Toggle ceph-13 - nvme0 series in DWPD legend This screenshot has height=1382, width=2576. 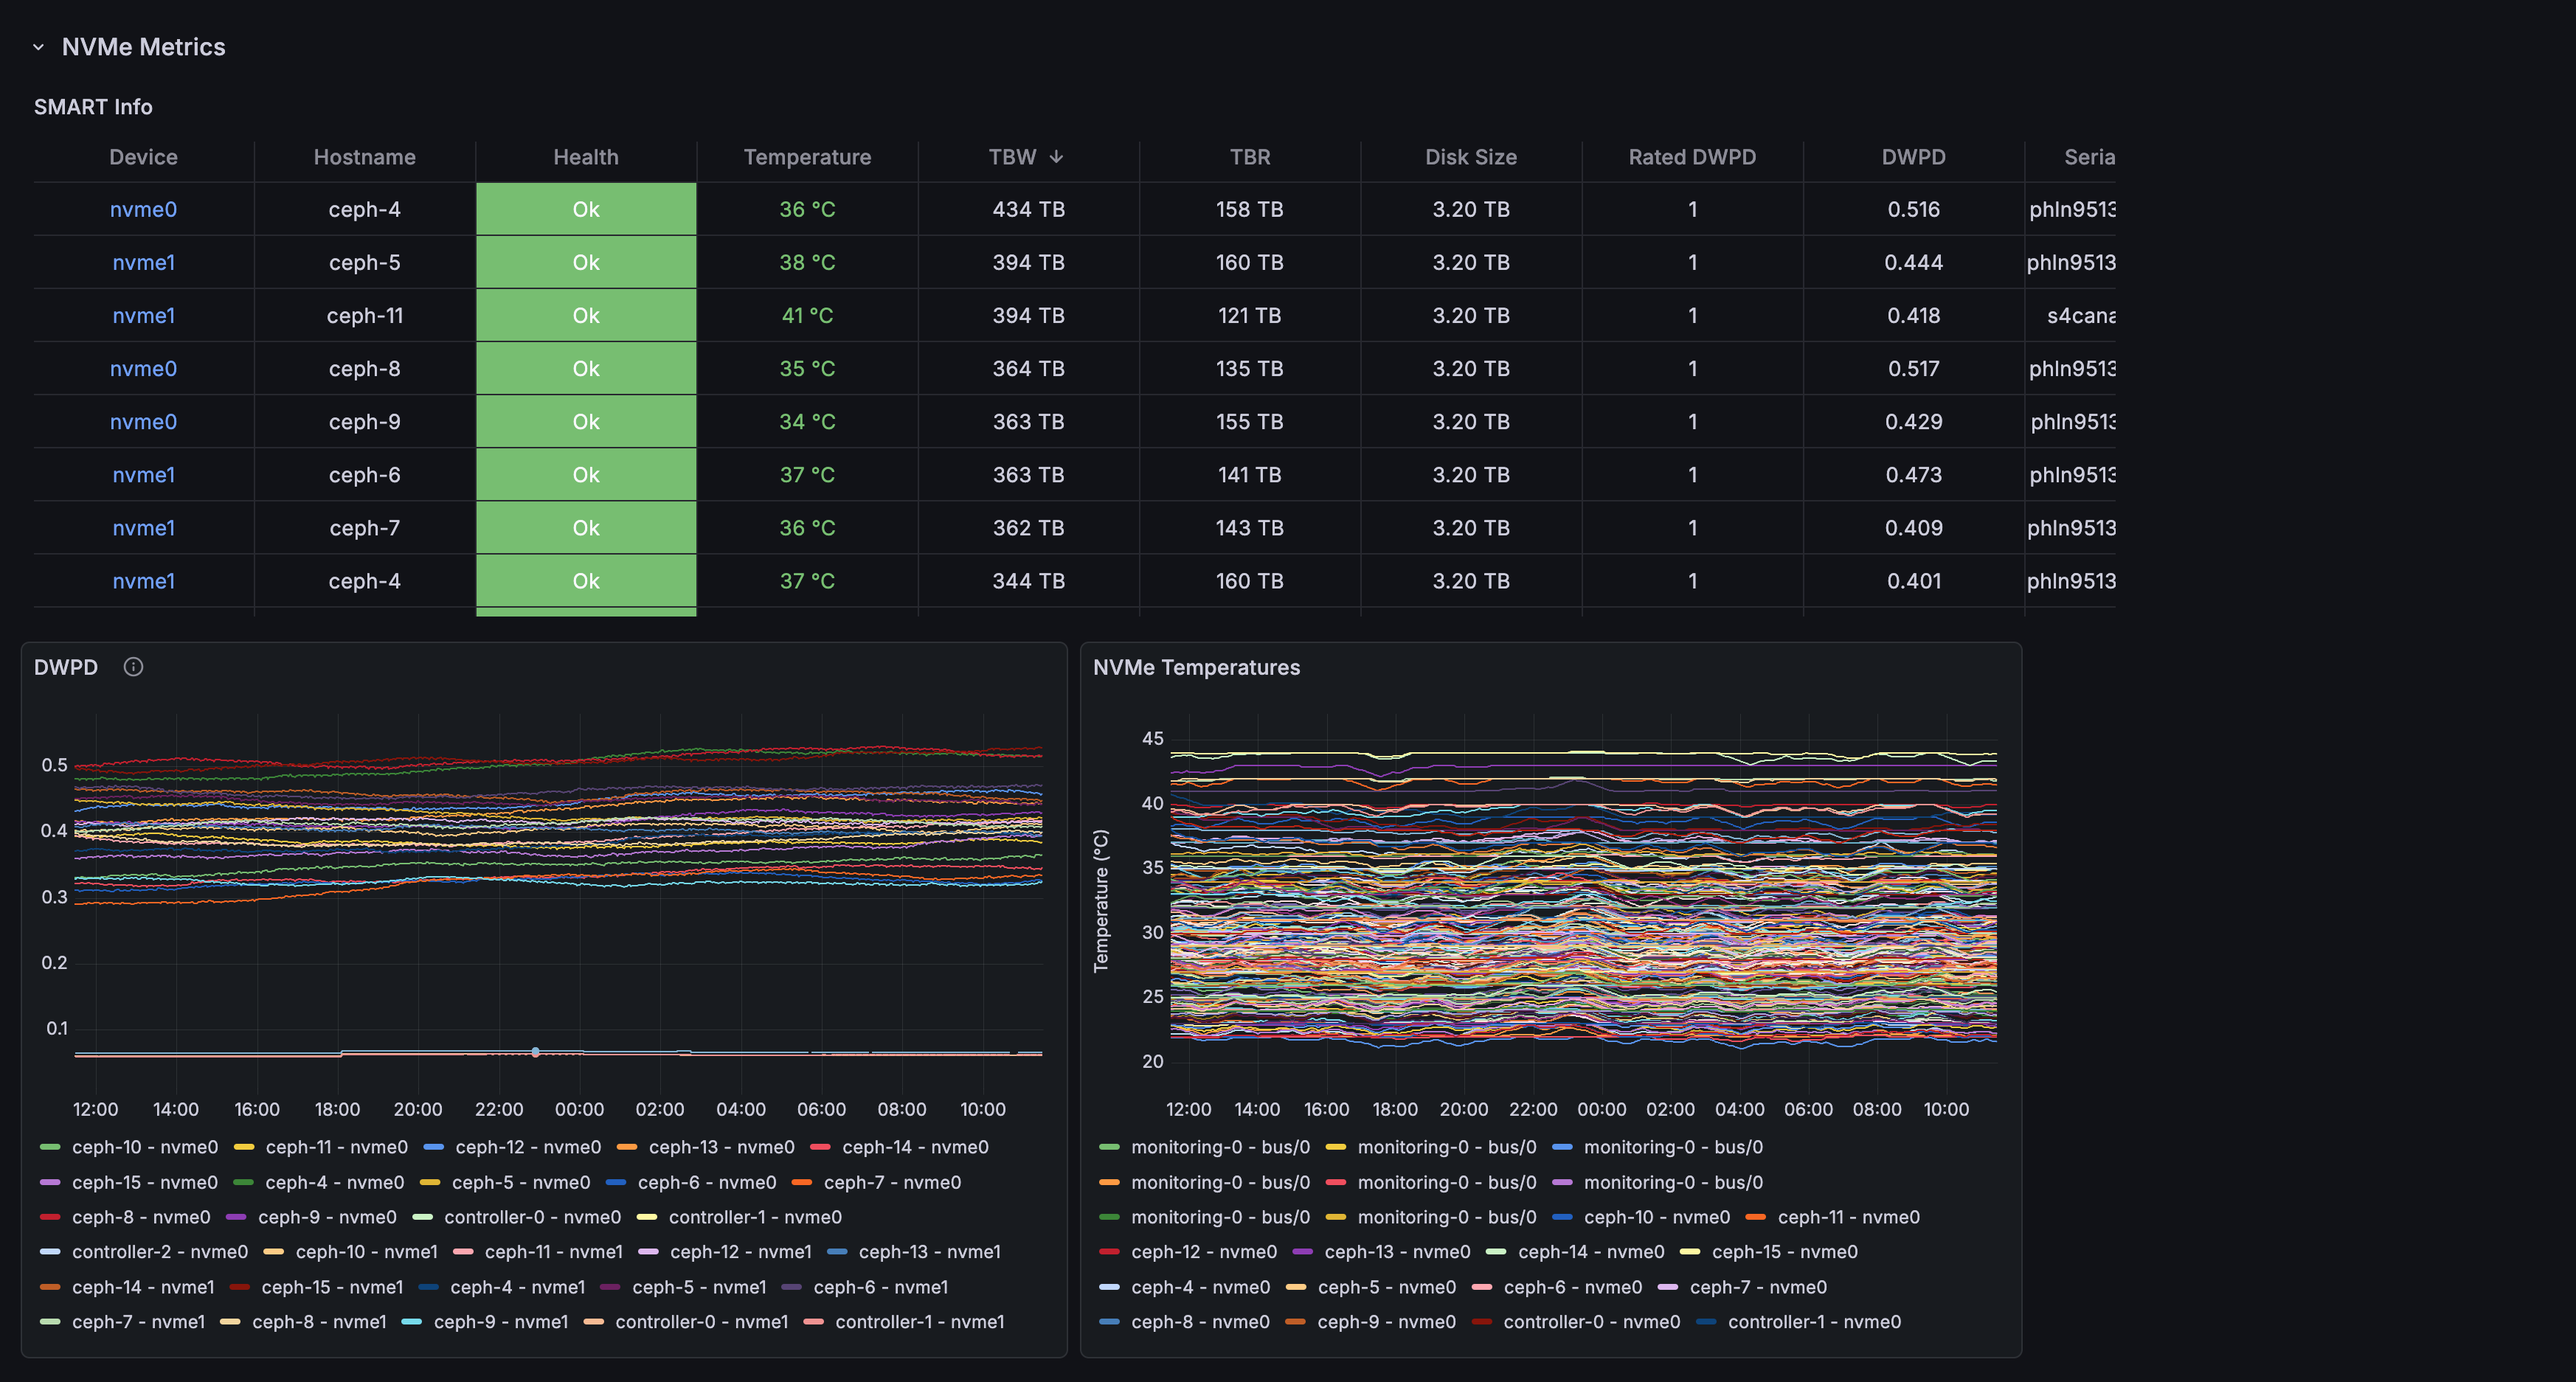pos(721,1147)
